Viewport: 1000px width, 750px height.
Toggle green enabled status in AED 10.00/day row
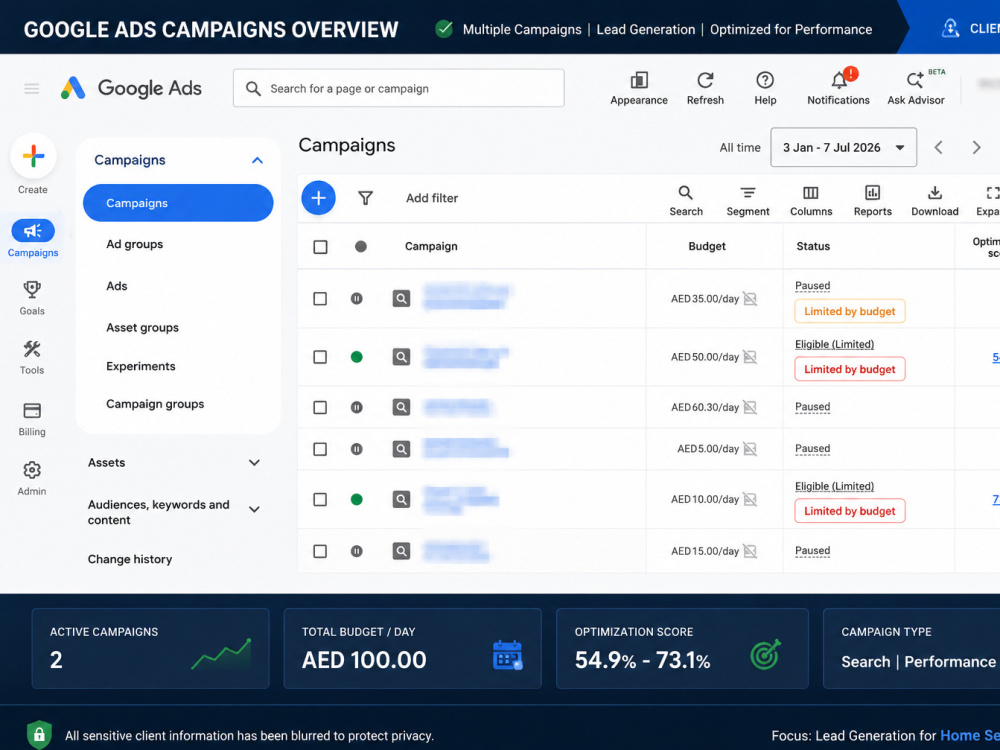(x=357, y=499)
